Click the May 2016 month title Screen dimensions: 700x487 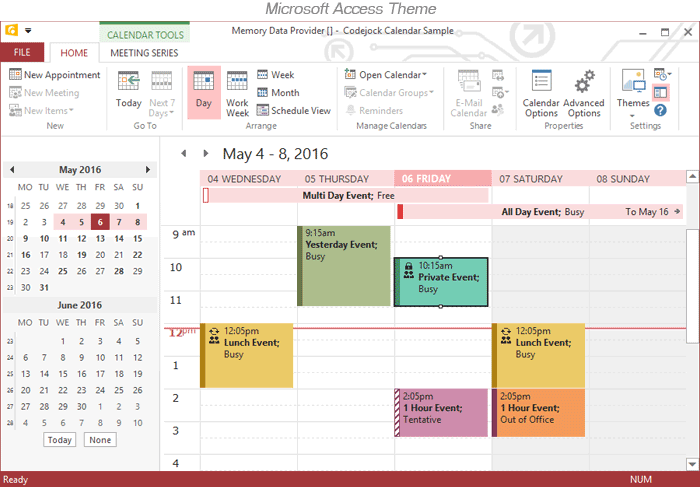pyautogui.click(x=80, y=170)
